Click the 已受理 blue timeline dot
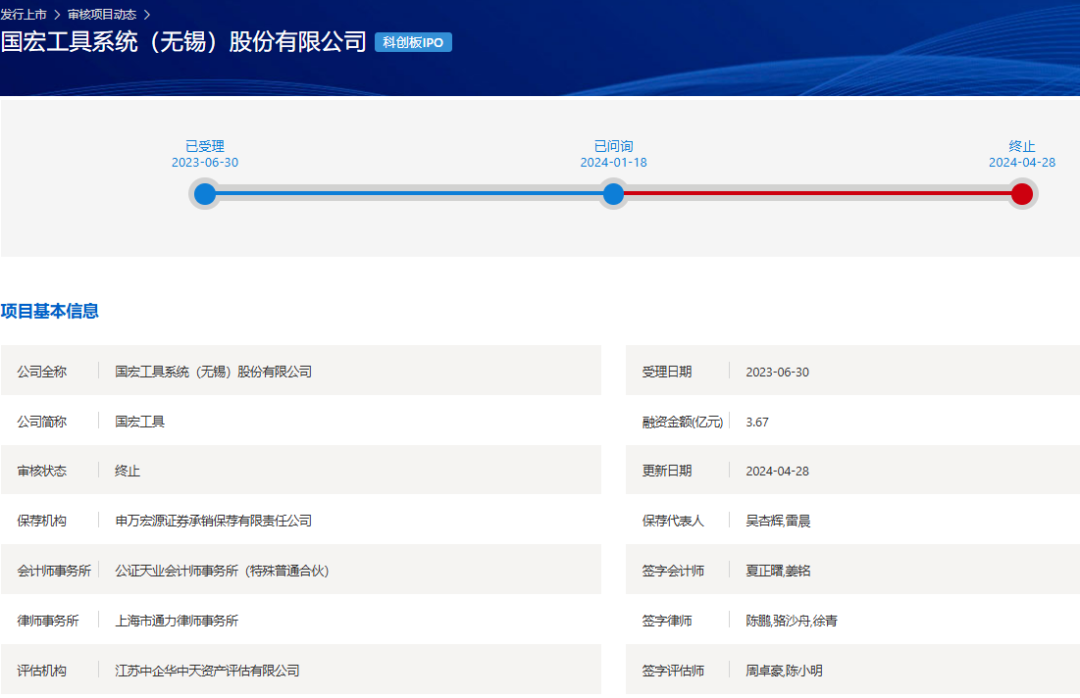The width and height of the screenshot is (1080, 698). click(205, 194)
